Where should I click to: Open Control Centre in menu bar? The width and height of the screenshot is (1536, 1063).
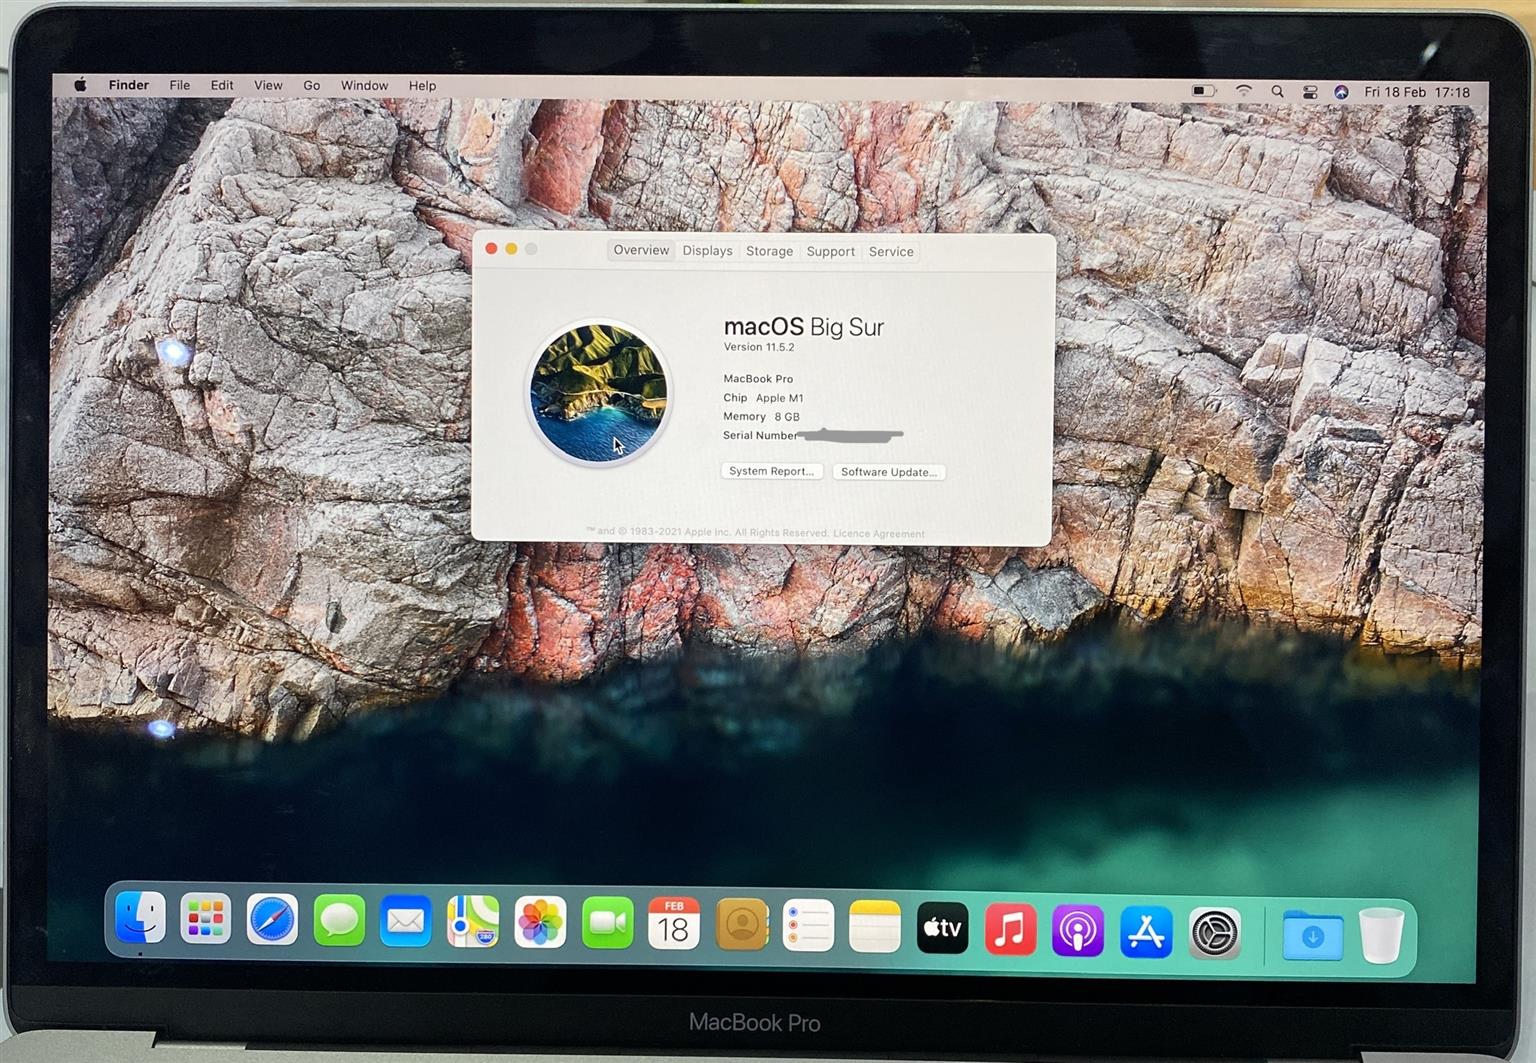click(1310, 92)
